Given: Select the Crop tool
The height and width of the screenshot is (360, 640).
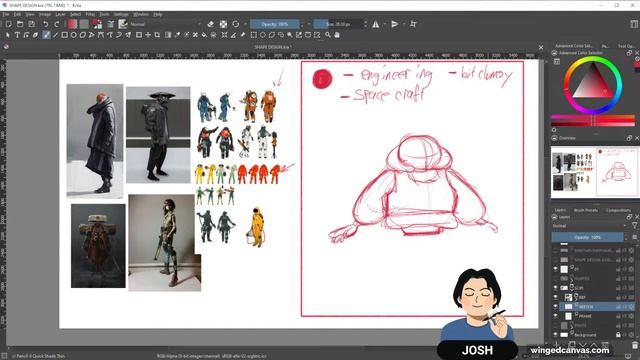Looking at the screenshot, I should pyautogui.click(x=157, y=35).
